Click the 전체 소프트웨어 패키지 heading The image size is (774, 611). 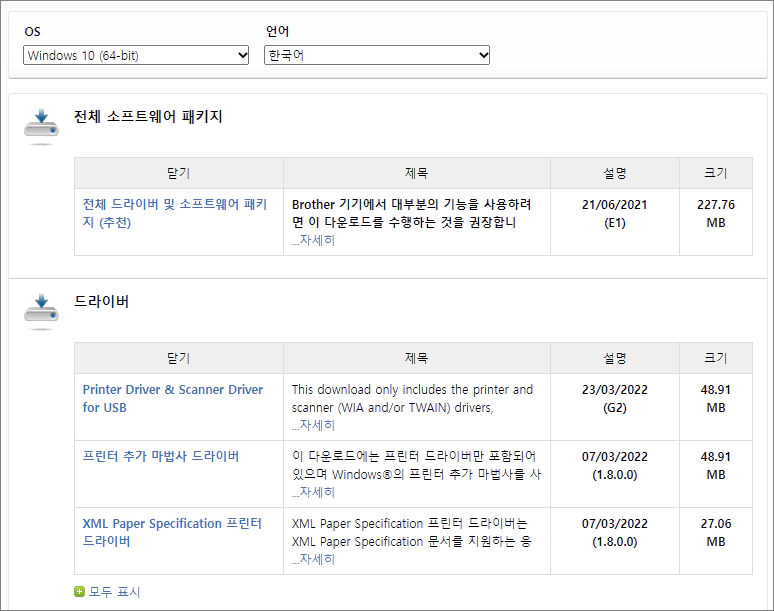pos(148,116)
